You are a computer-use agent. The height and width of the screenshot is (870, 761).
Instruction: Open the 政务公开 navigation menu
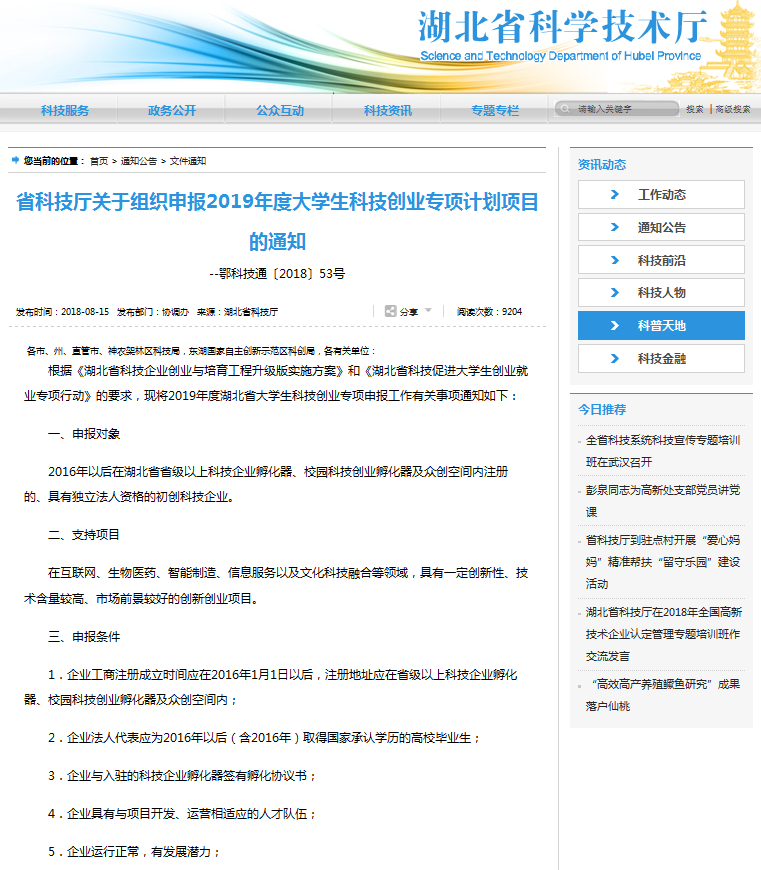[x=172, y=110]
